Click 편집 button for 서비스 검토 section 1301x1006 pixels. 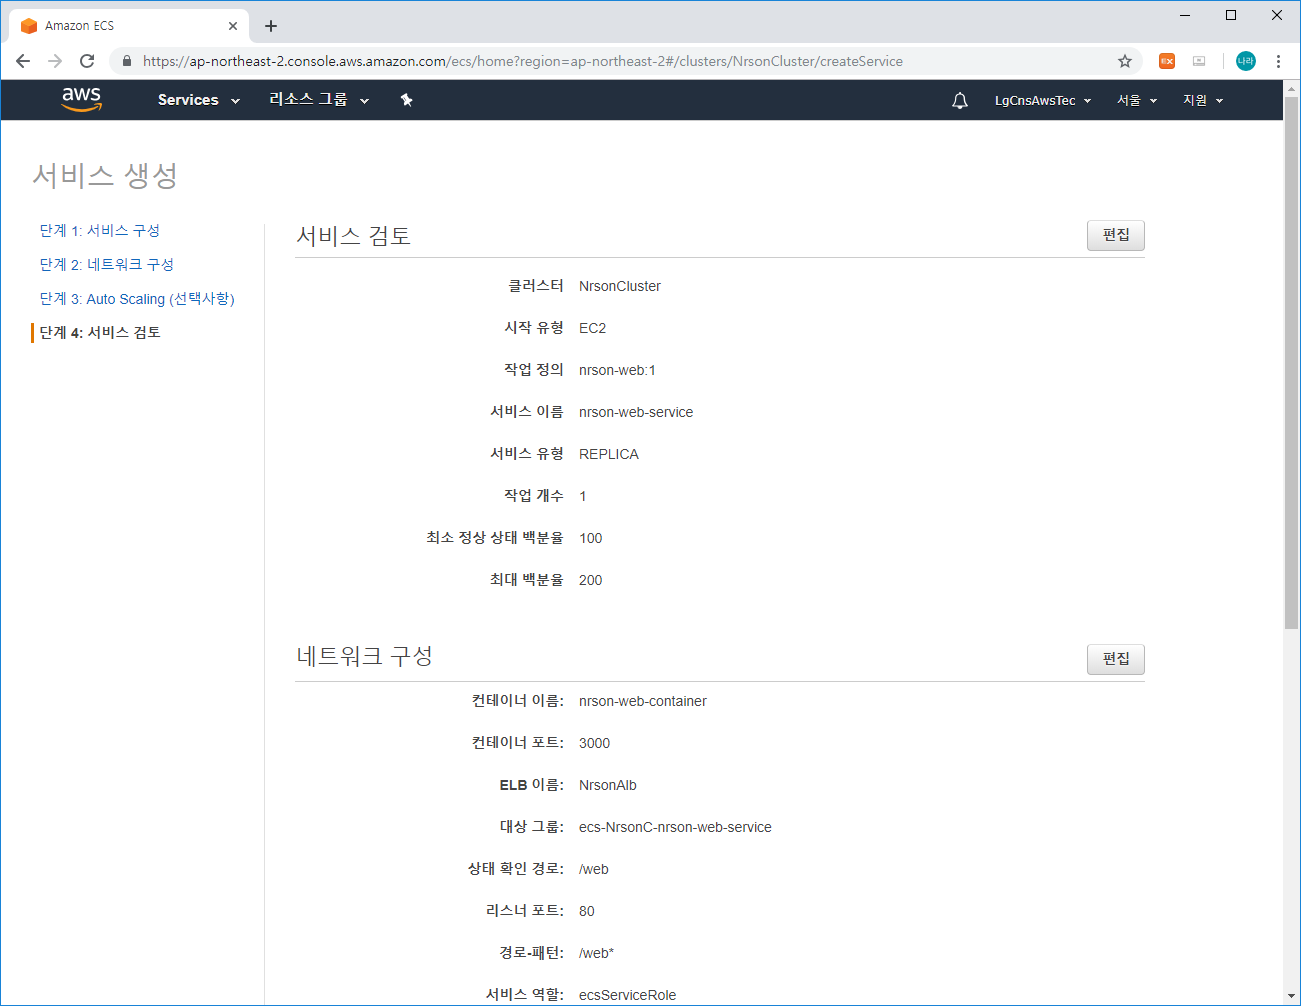pos(1116,235)
